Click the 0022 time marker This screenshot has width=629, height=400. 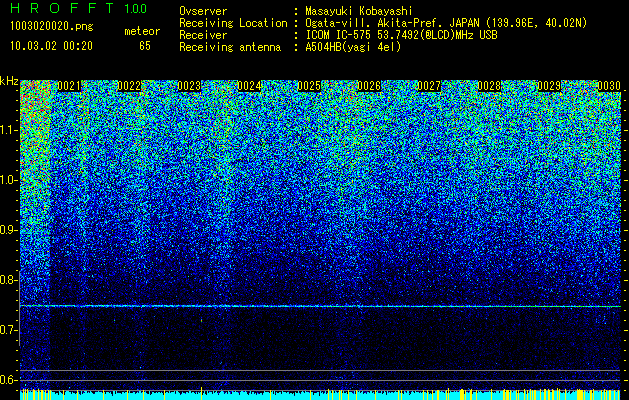point(129,86)
